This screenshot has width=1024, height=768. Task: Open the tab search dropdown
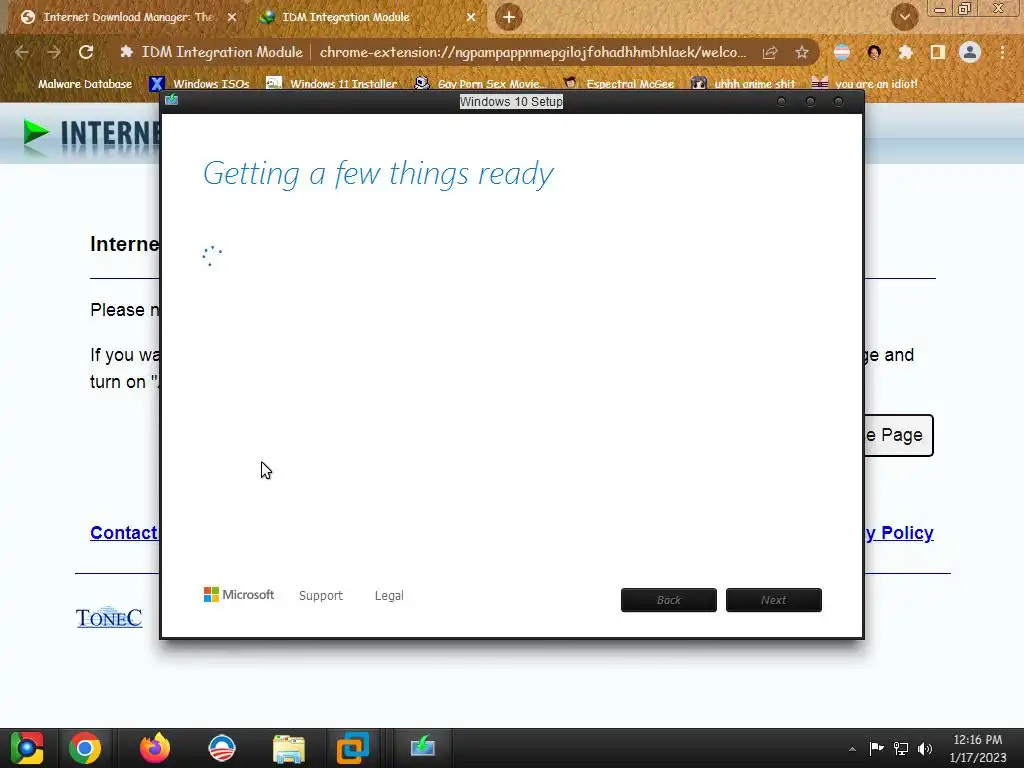(x=904, y=17)
